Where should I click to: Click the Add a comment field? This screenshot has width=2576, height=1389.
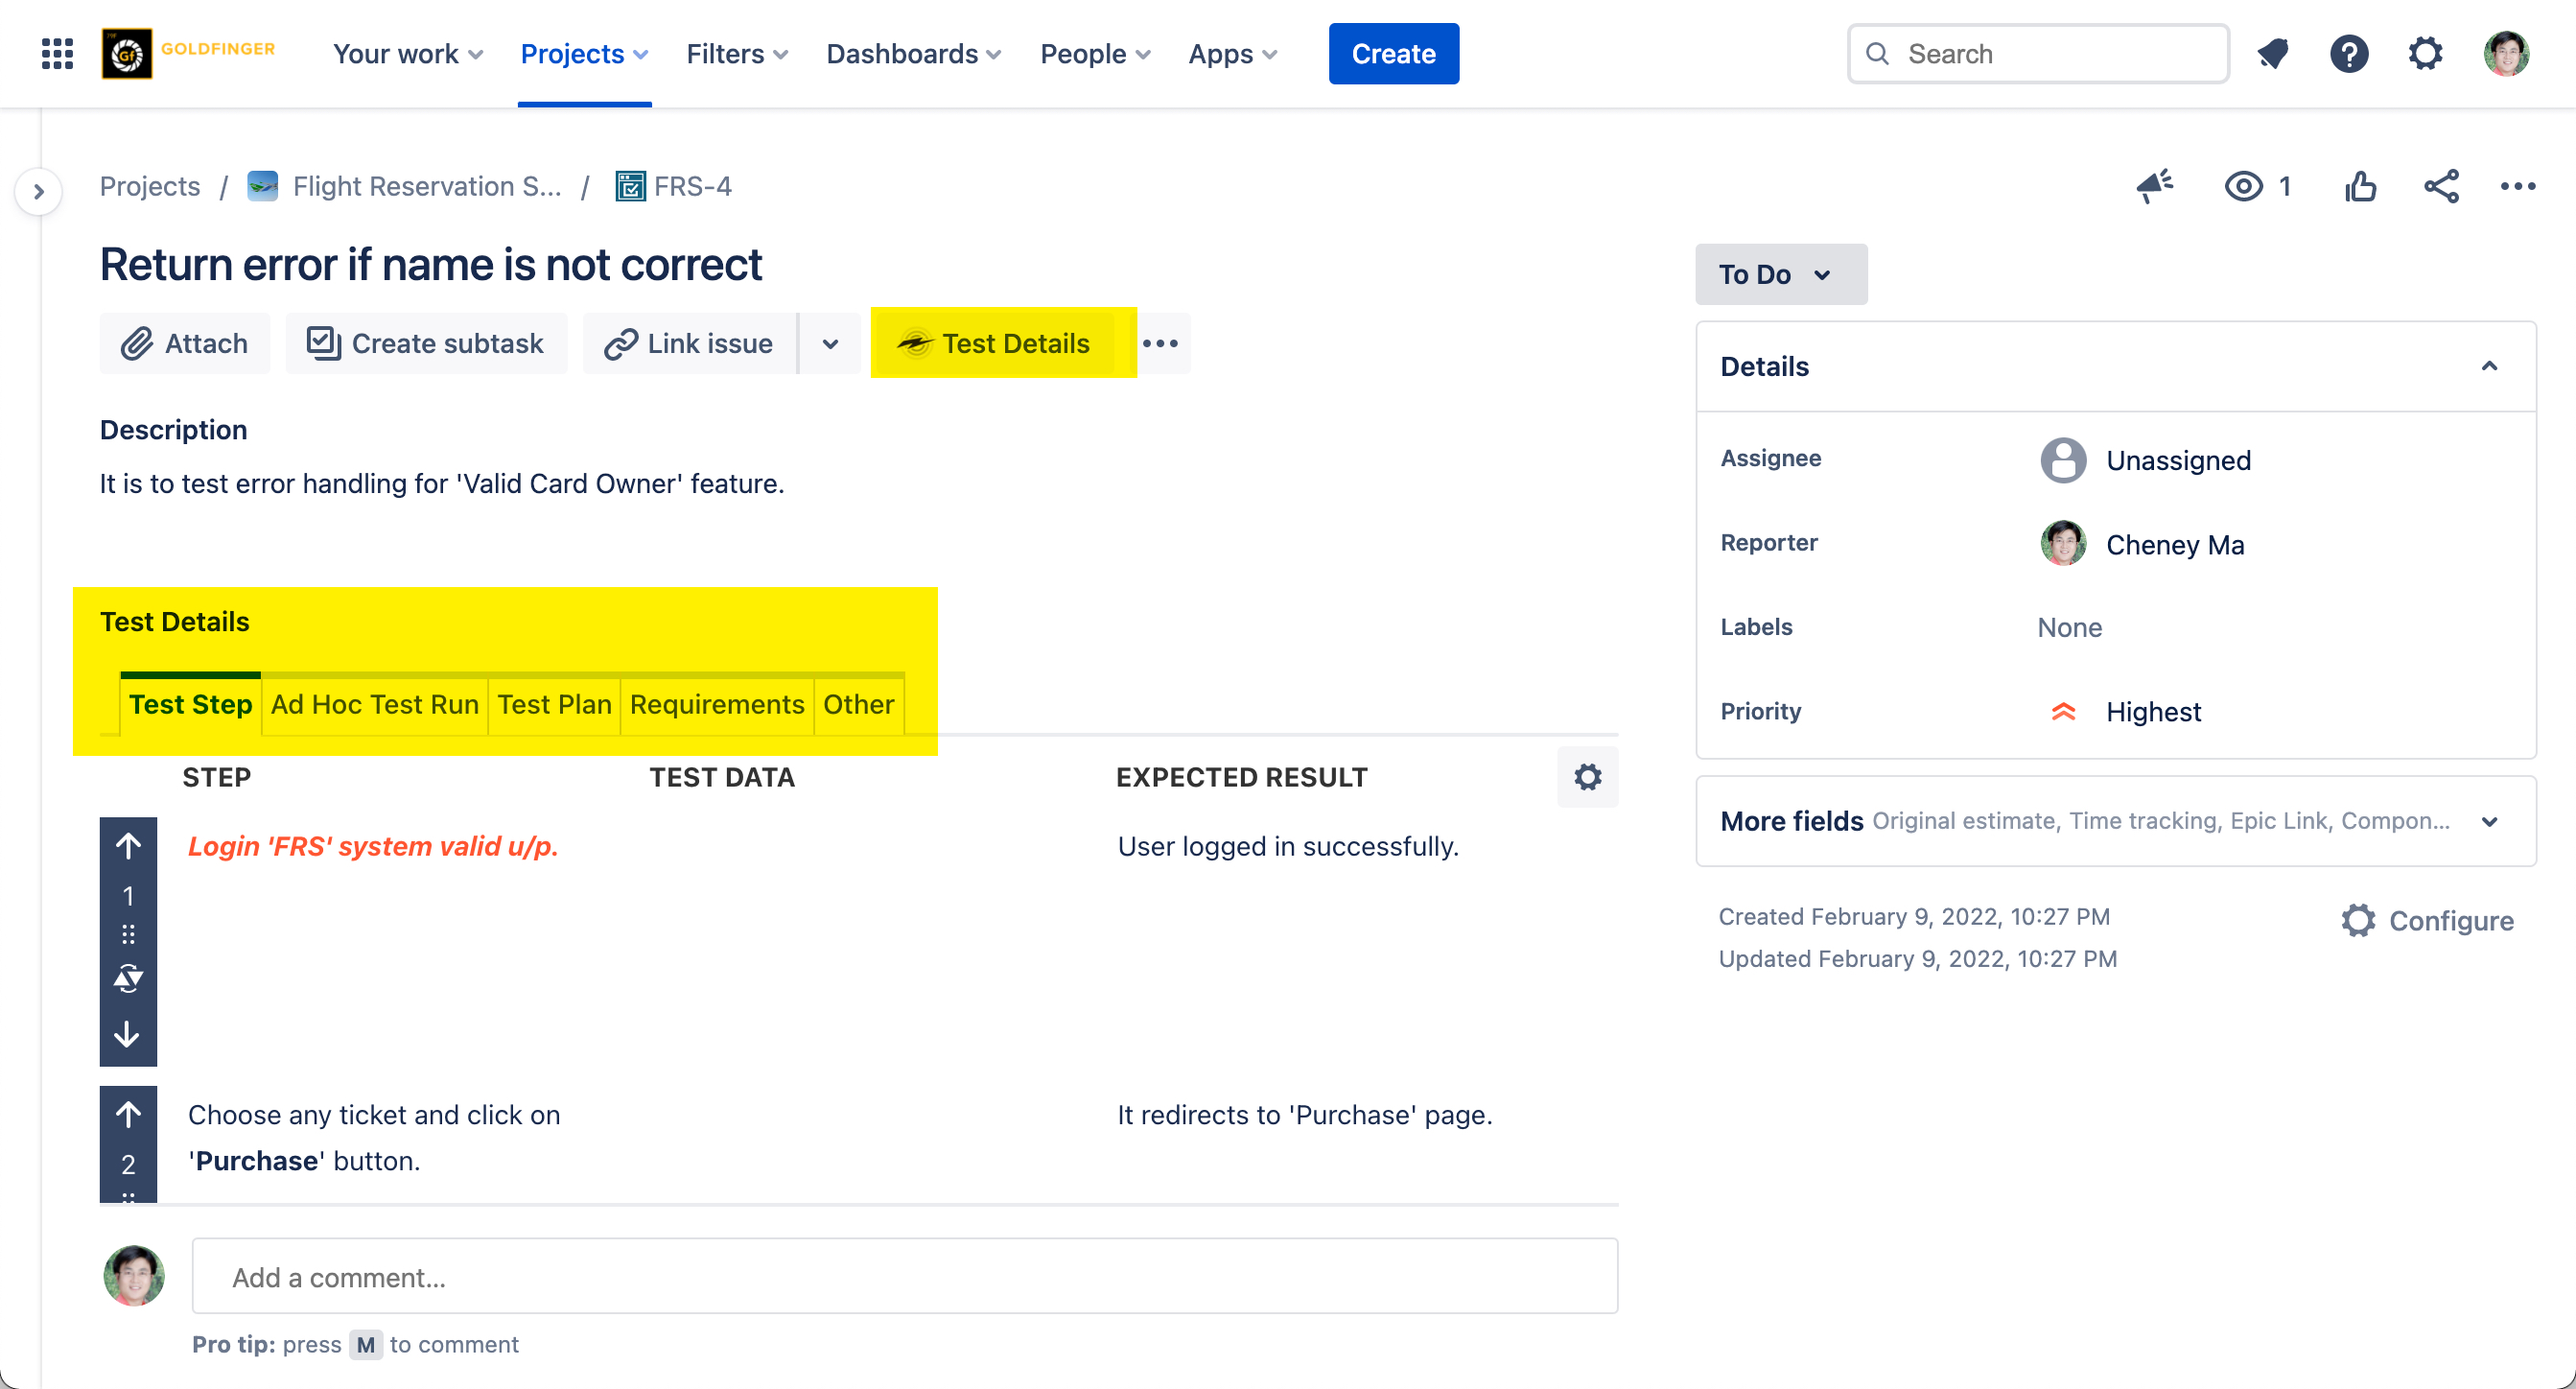tap(904, 1277)
